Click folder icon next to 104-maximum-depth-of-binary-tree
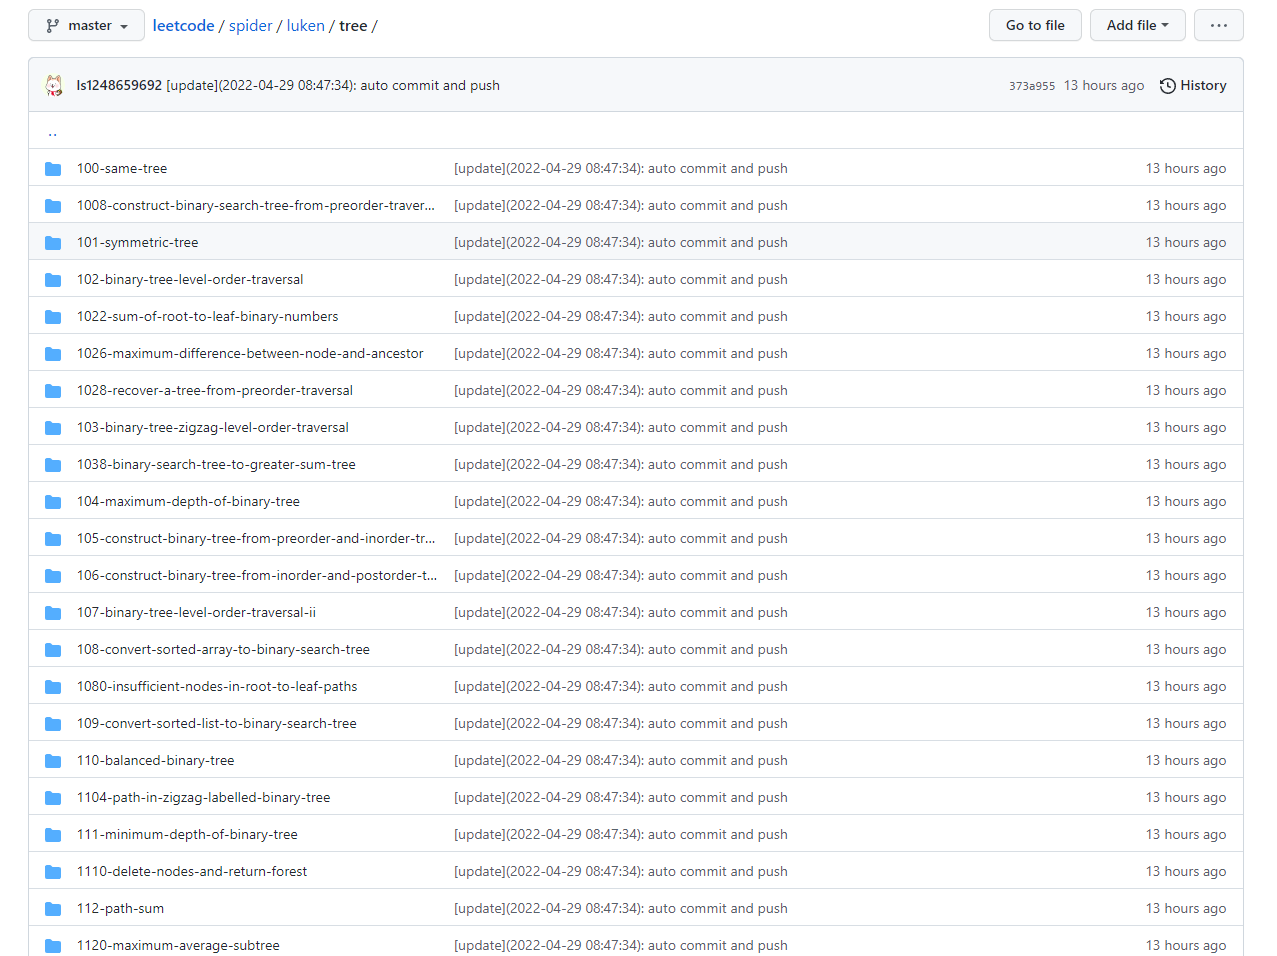Image resolution: width=1277 pixels, height=956 pixels. tap(53, 502)
